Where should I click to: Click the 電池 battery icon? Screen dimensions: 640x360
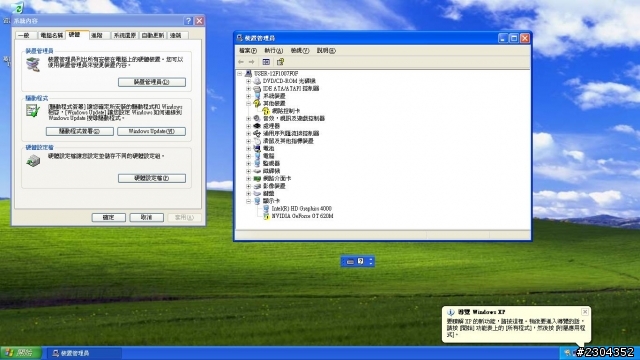tap(257, 148)
